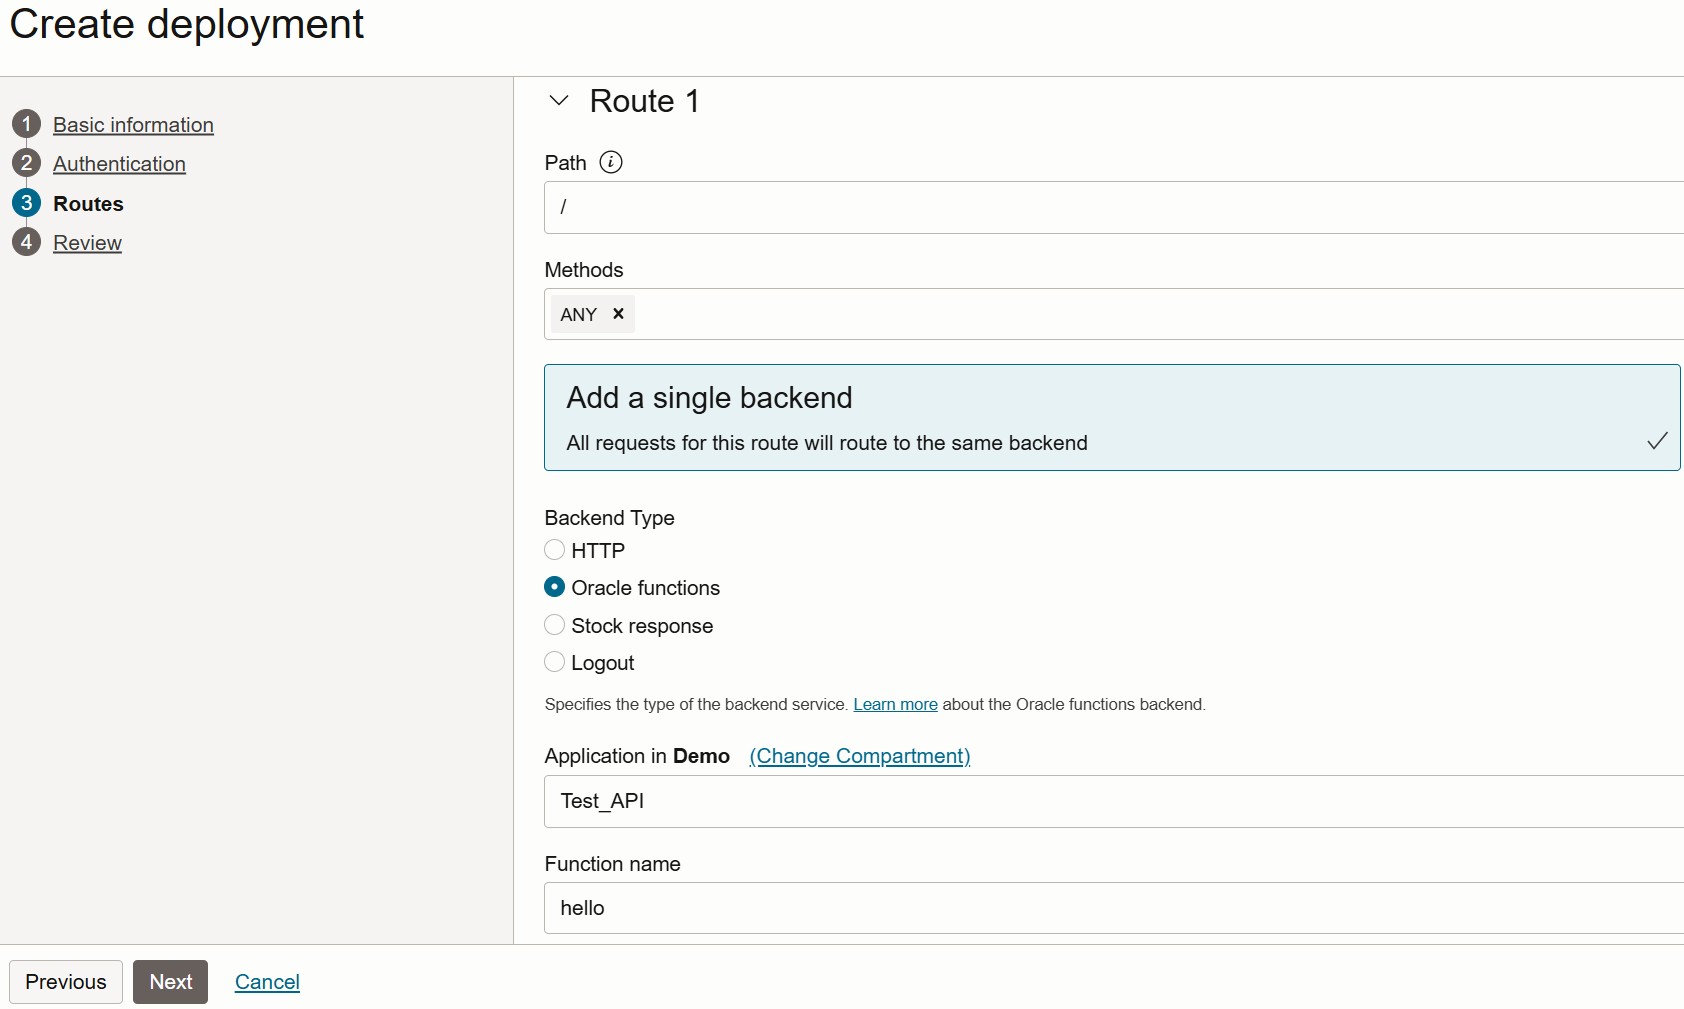Click step 3 Routes circle icon
Screen dimensions: 1684x1009
click(x=27, y=203)
